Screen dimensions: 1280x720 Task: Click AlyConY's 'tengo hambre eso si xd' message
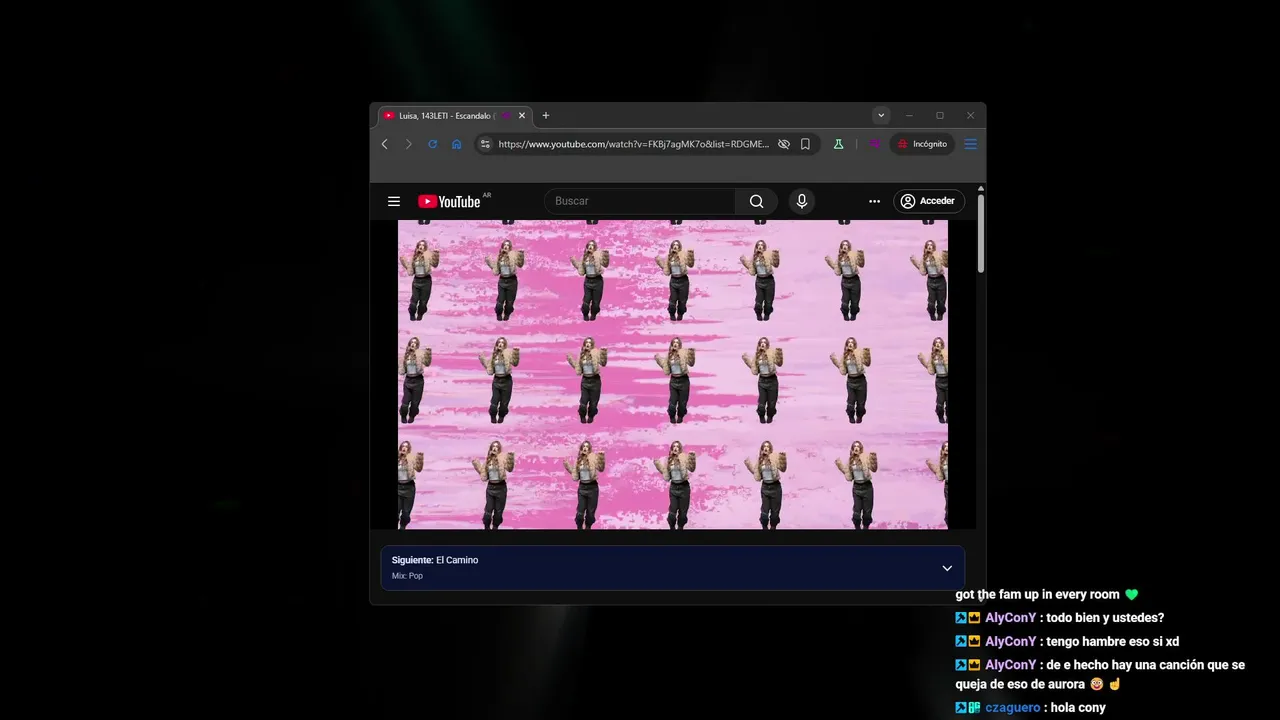pyautogui.click(x=1112, y=641)
